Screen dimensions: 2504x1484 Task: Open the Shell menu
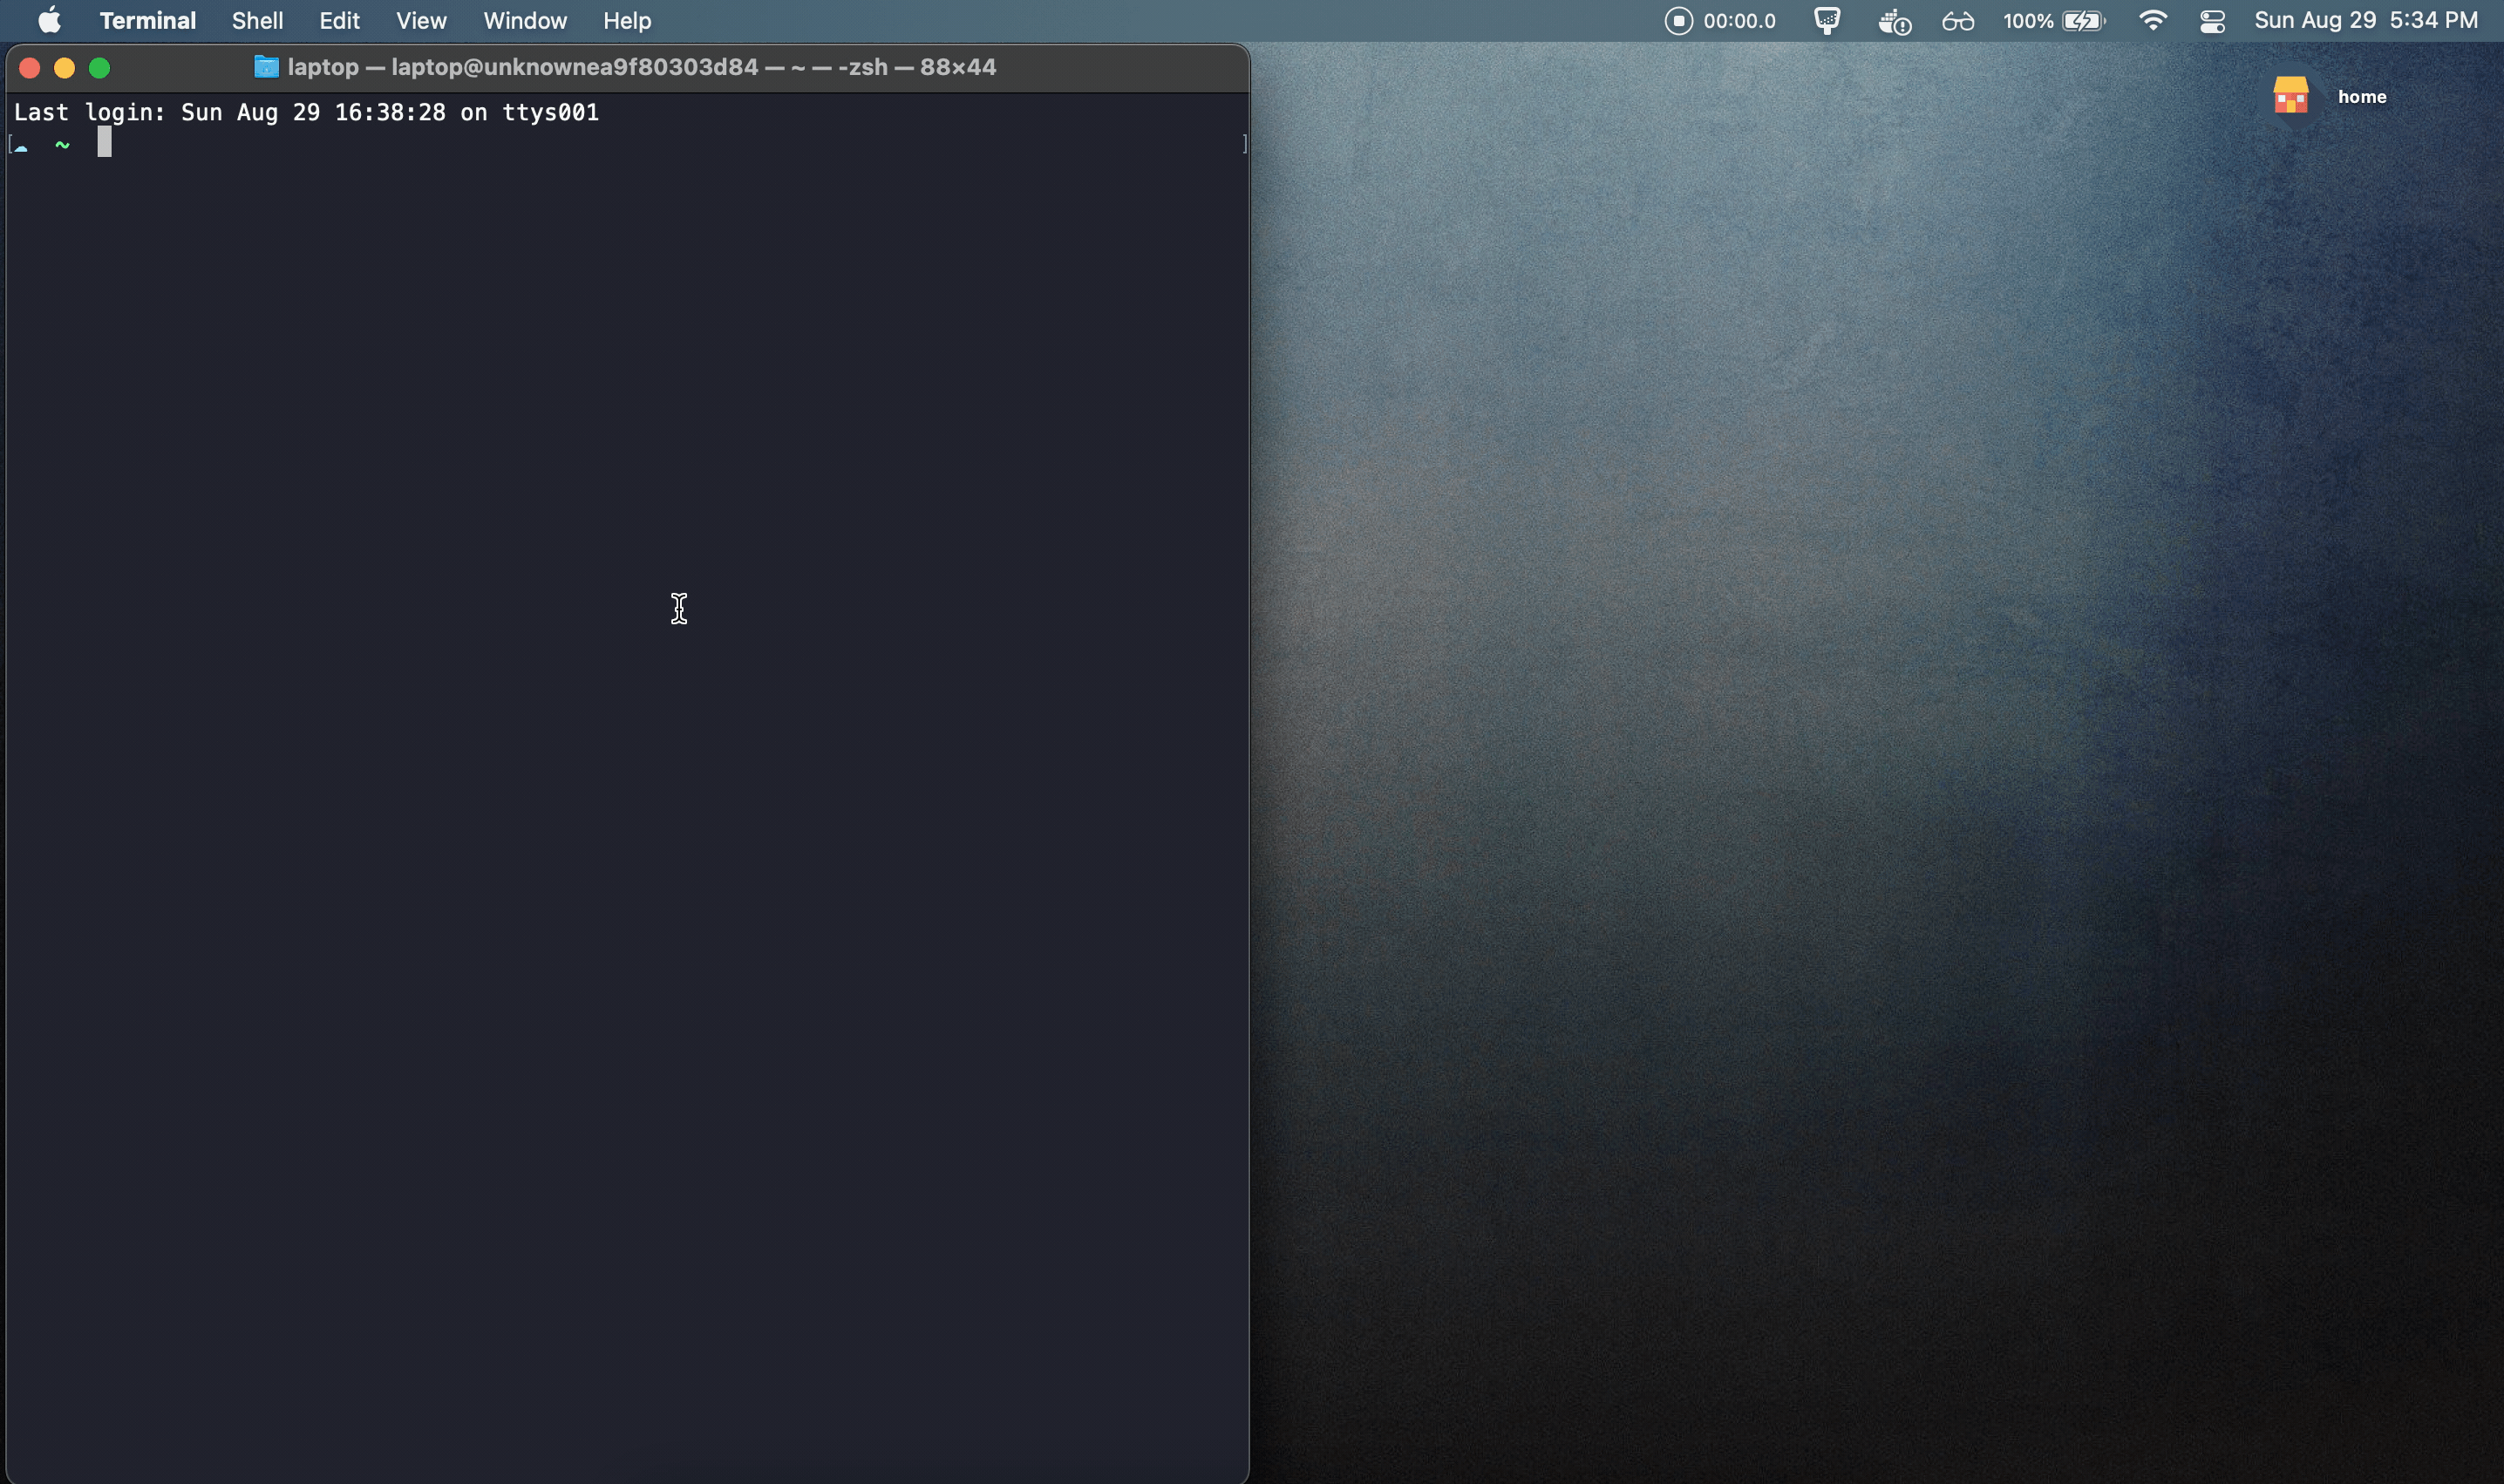coord(257,20)
